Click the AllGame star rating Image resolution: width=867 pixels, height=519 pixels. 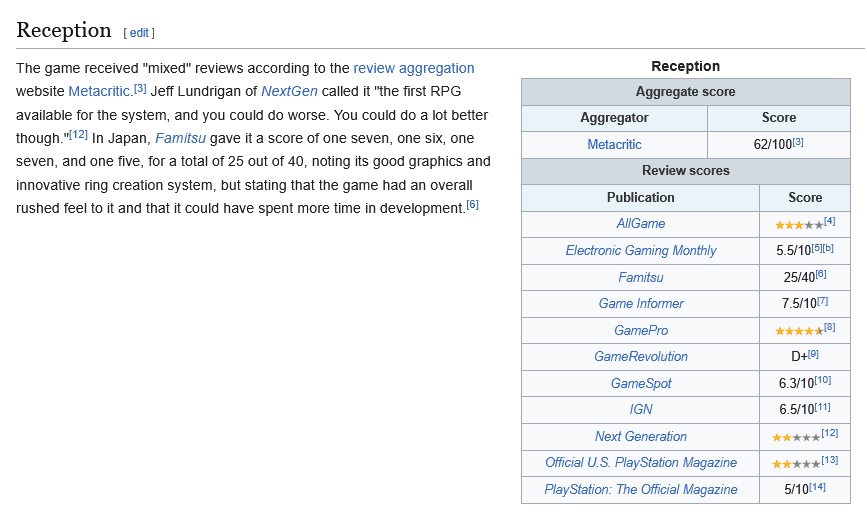[799, 225]
